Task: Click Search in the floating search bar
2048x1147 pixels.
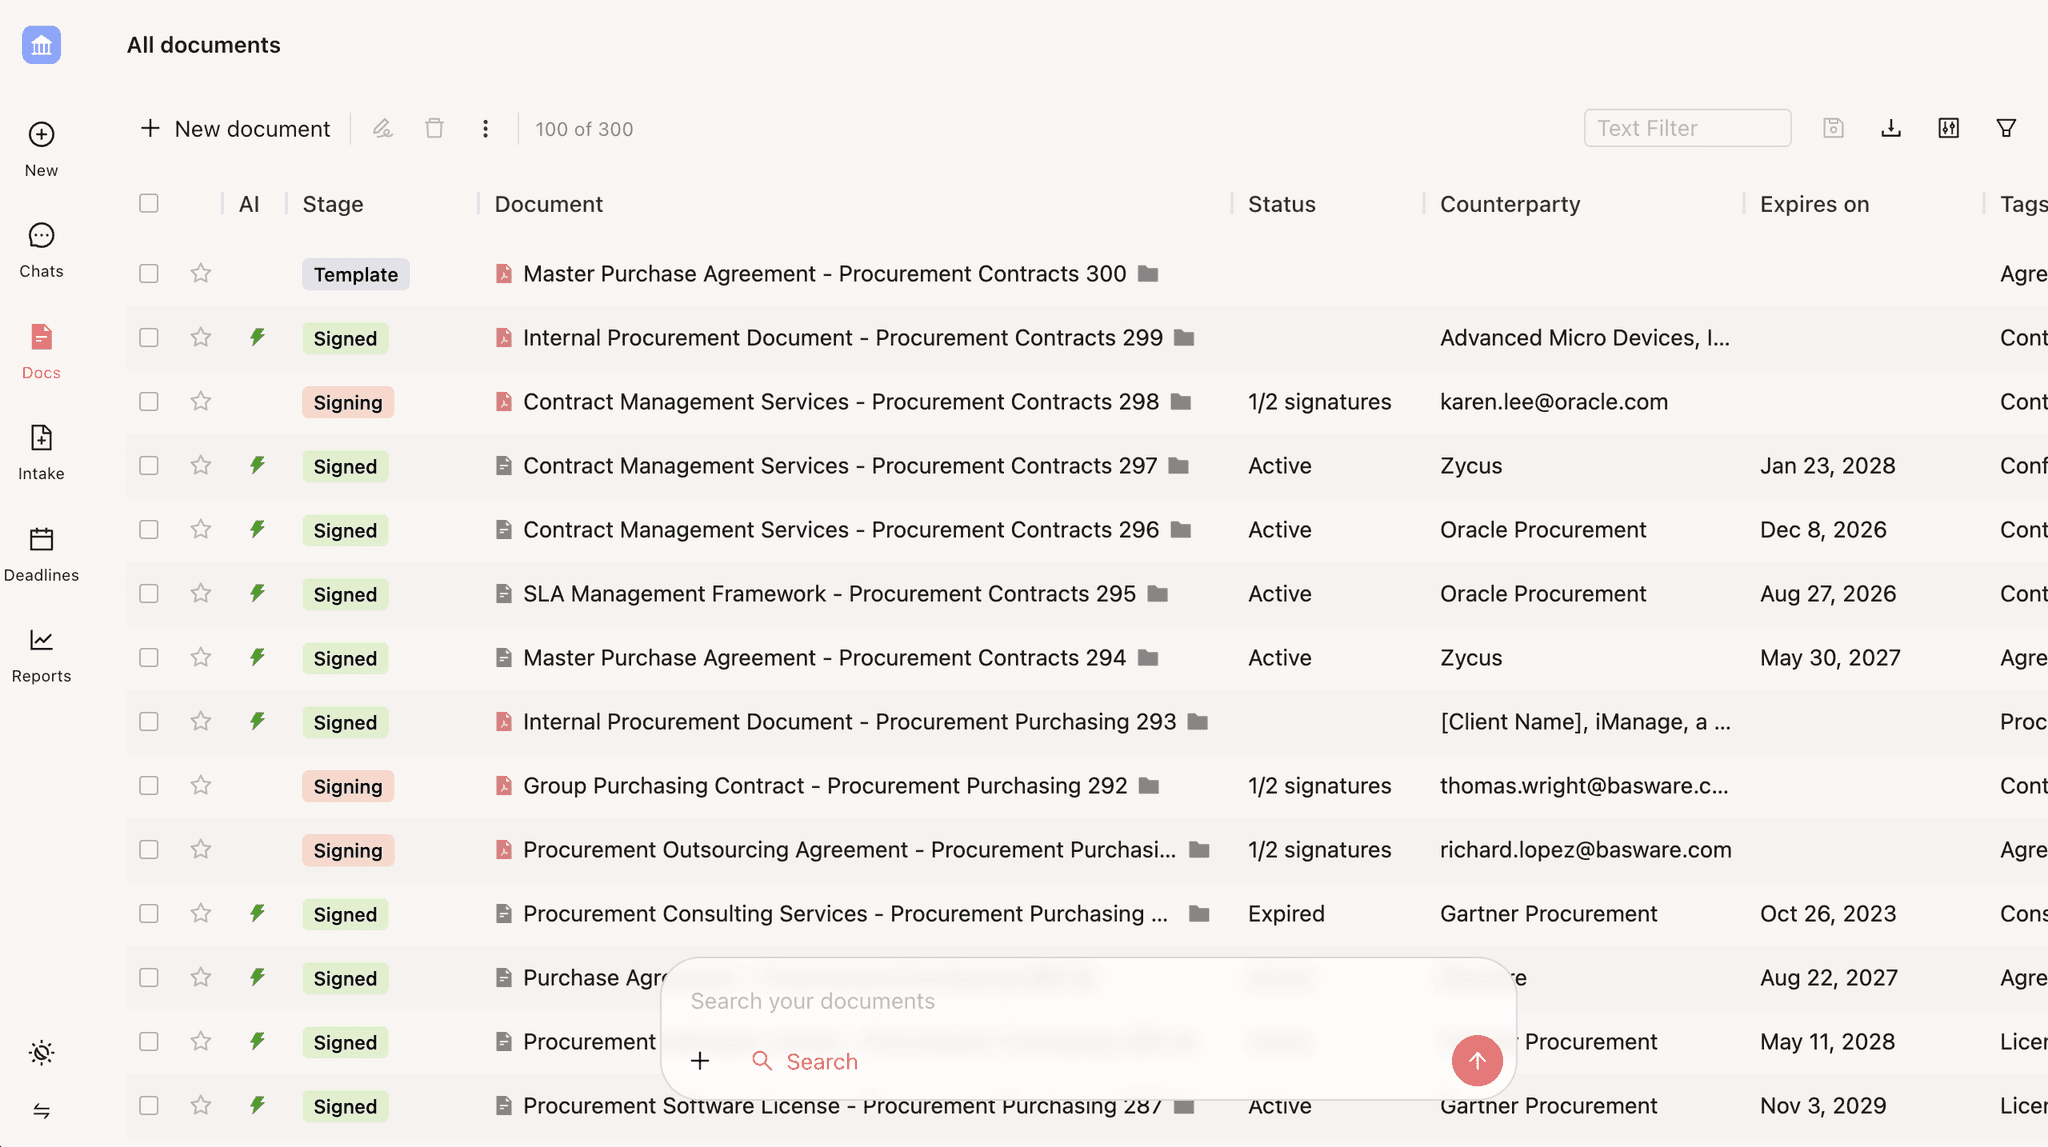Action: (820, 1061)
